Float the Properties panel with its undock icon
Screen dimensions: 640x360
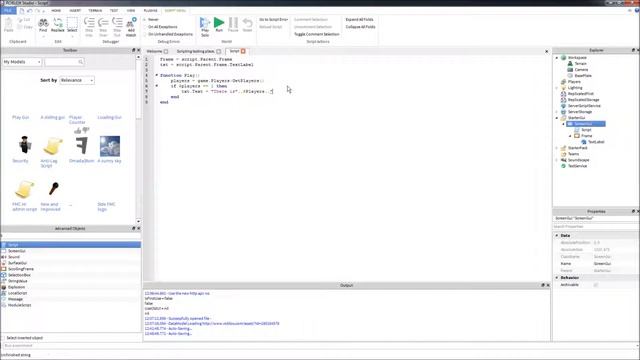pyautogui.click(x=633, y=211)
